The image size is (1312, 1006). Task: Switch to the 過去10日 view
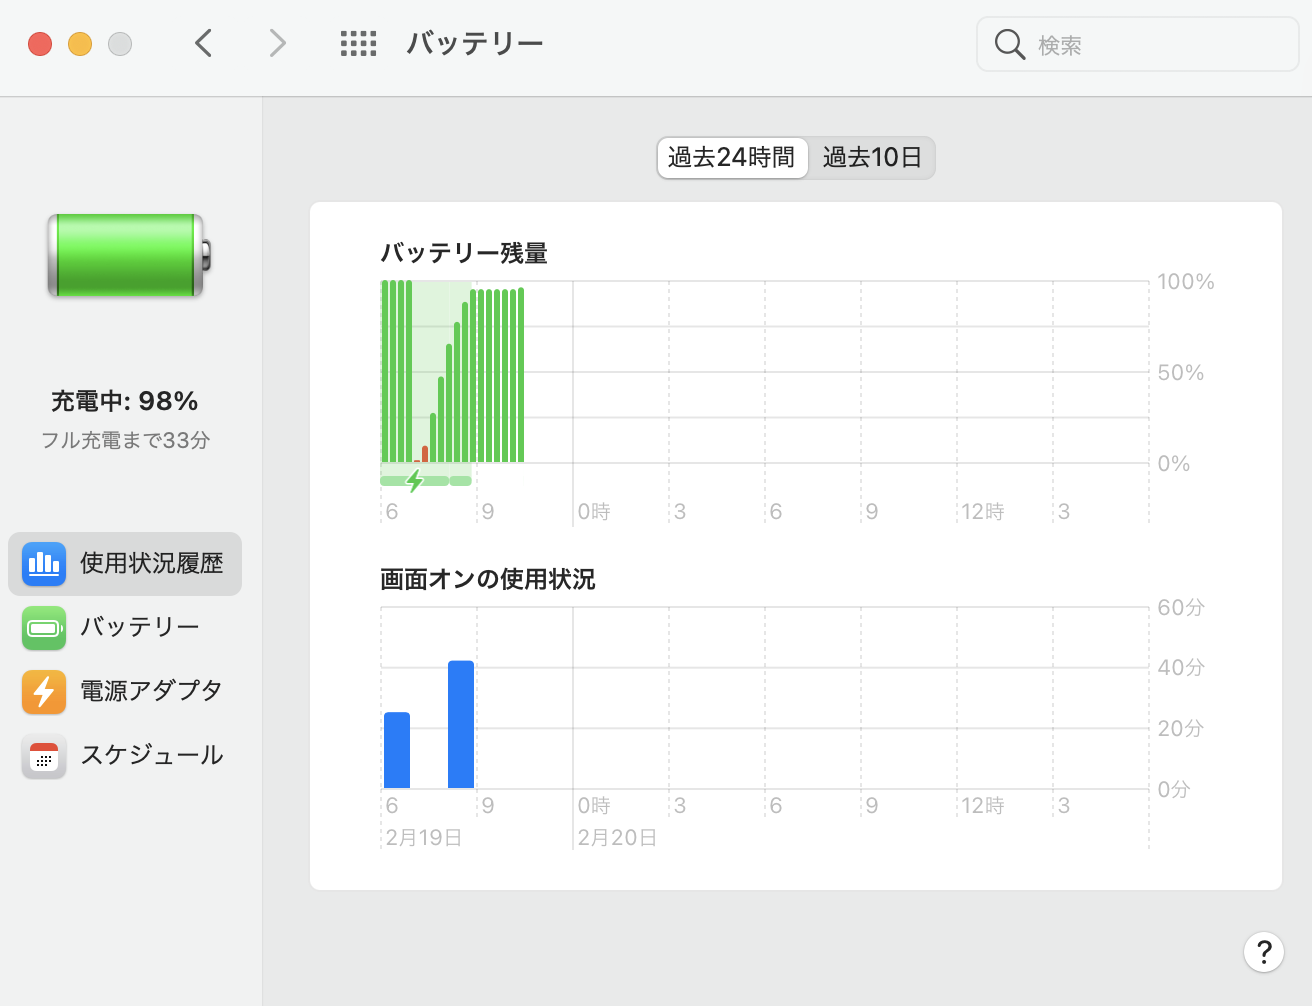[x=871, y=157]
